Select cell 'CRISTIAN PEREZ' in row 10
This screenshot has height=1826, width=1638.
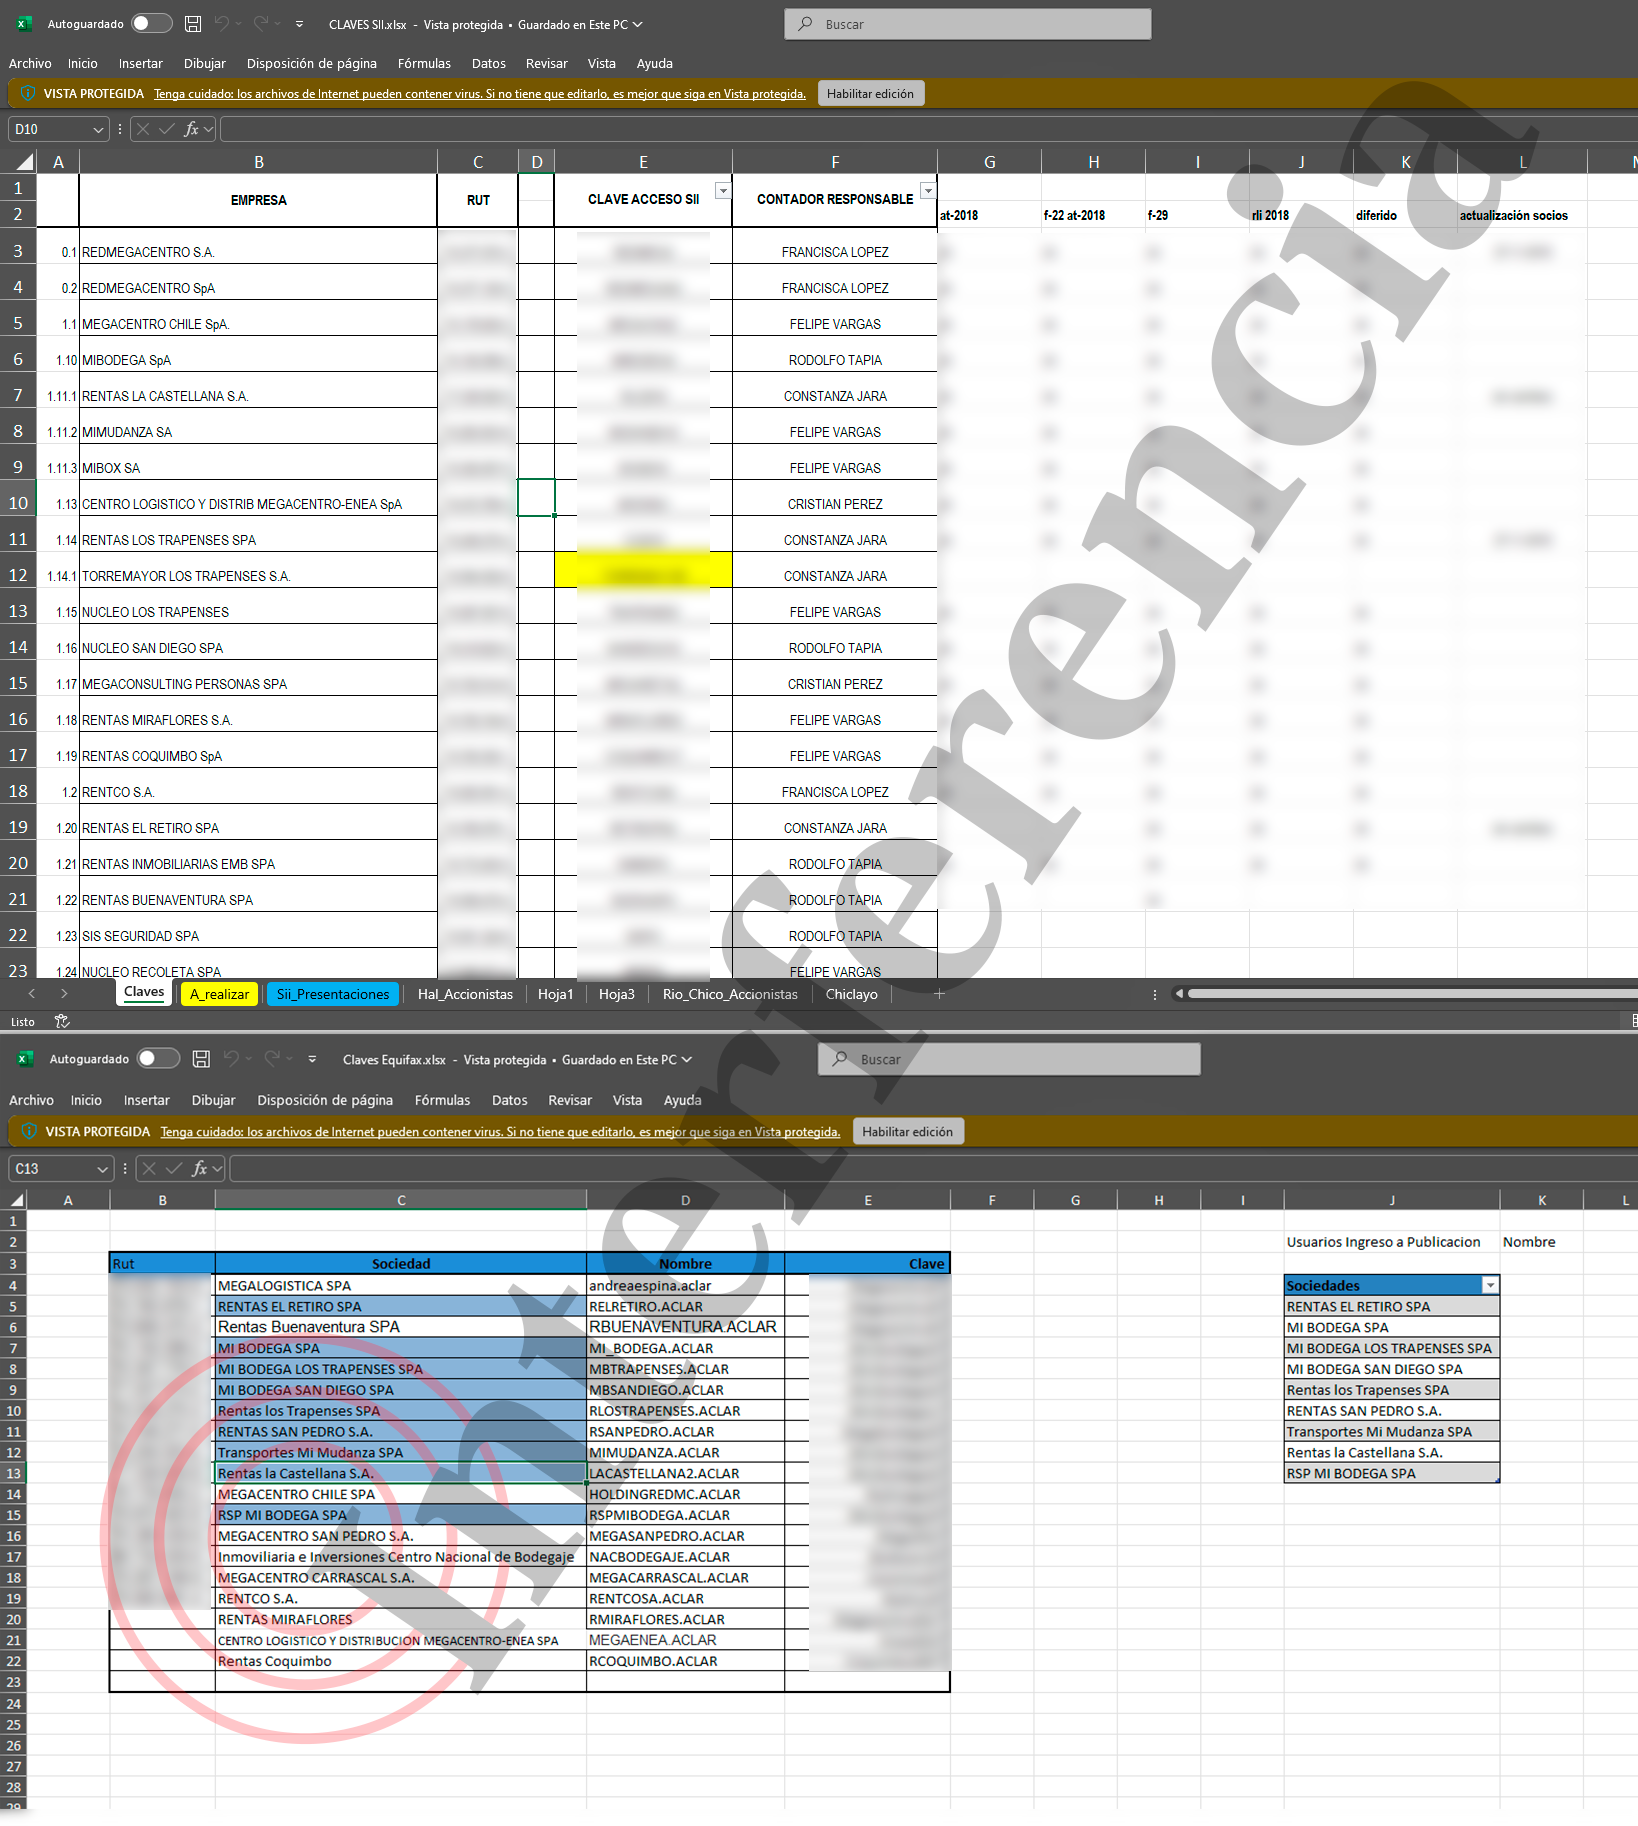[835, 498]
